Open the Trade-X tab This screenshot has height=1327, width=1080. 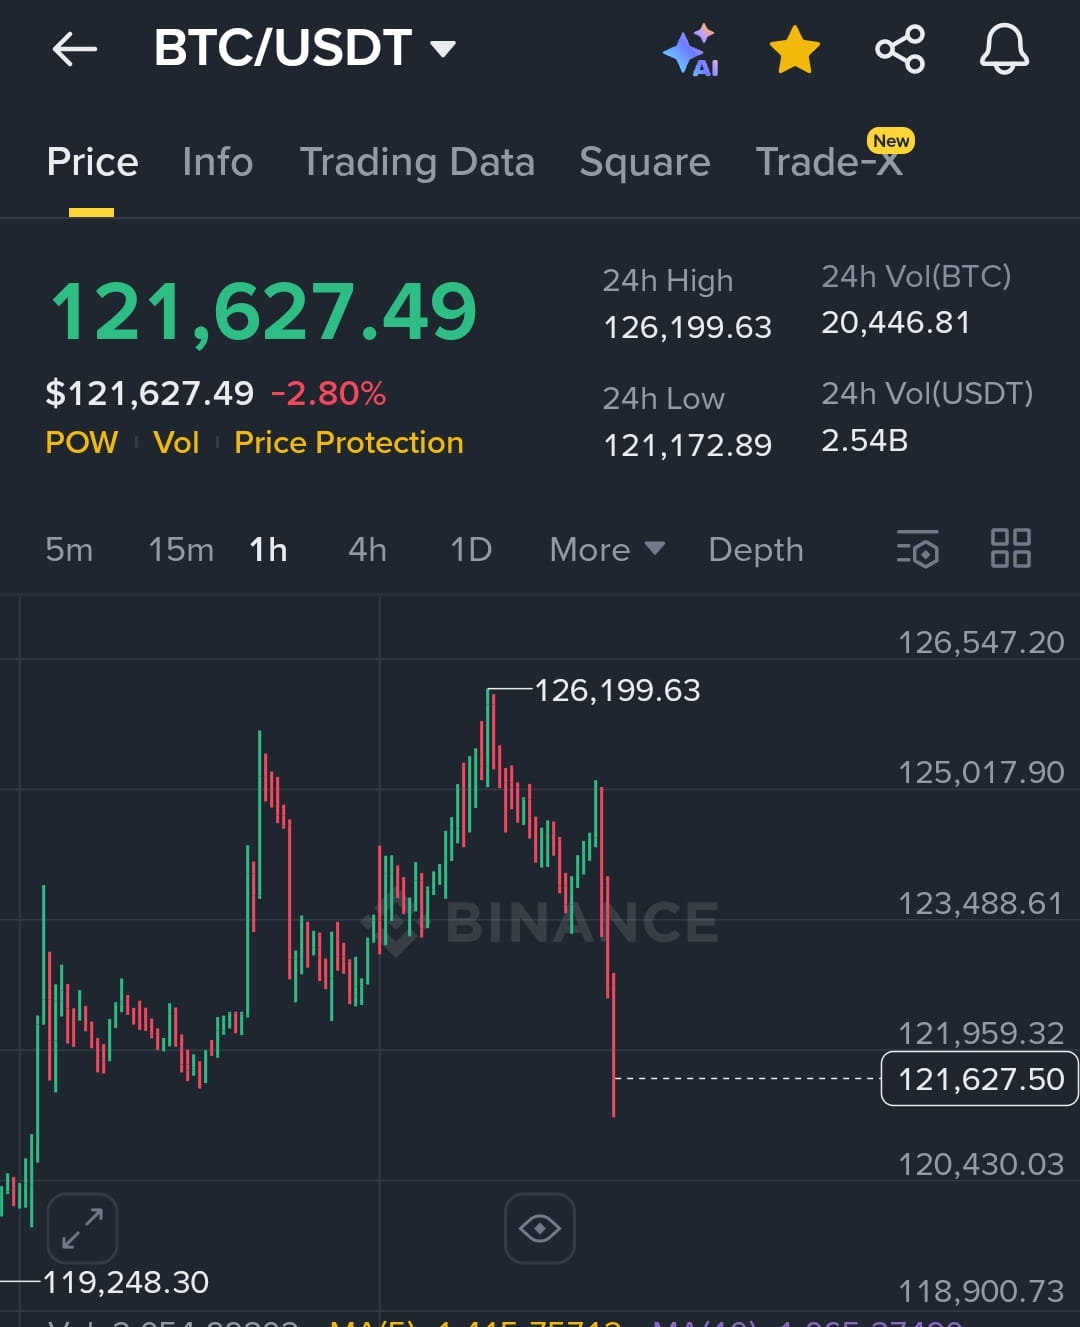coord(830,162)
